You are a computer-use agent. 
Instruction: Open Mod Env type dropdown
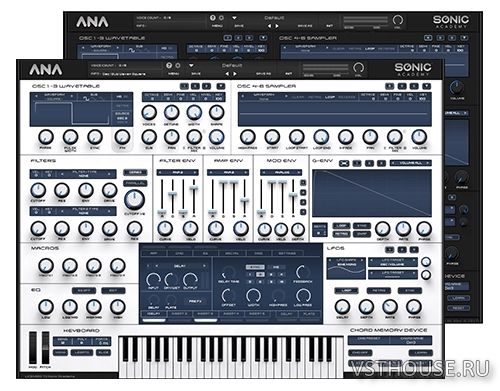pyautogui.click(x=281, y=173)
